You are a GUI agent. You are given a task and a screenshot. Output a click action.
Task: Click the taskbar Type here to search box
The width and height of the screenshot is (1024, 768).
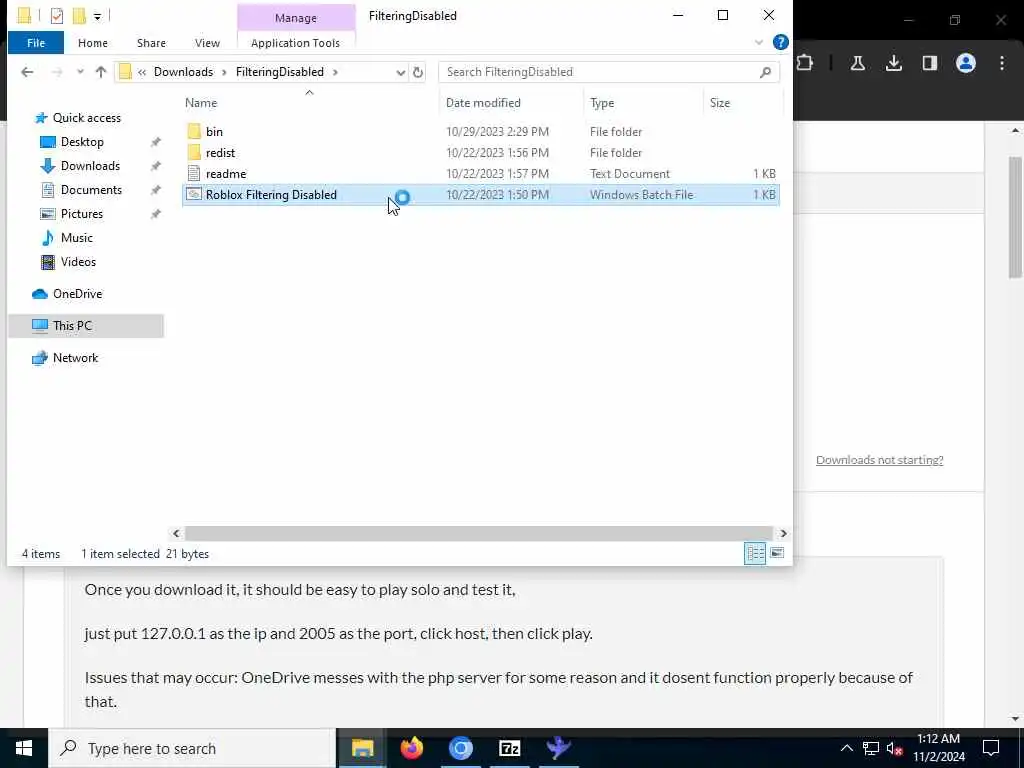[191, 748]
